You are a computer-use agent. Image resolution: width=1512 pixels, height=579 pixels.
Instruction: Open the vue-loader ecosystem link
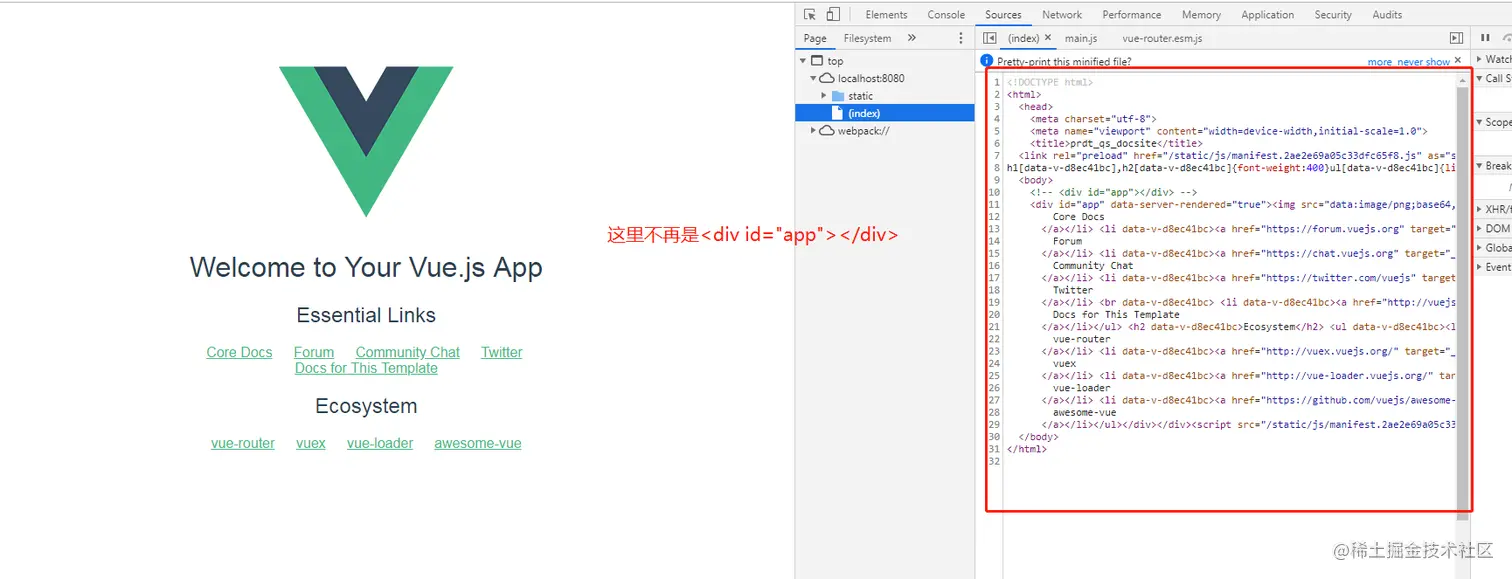tap(380, 443)
